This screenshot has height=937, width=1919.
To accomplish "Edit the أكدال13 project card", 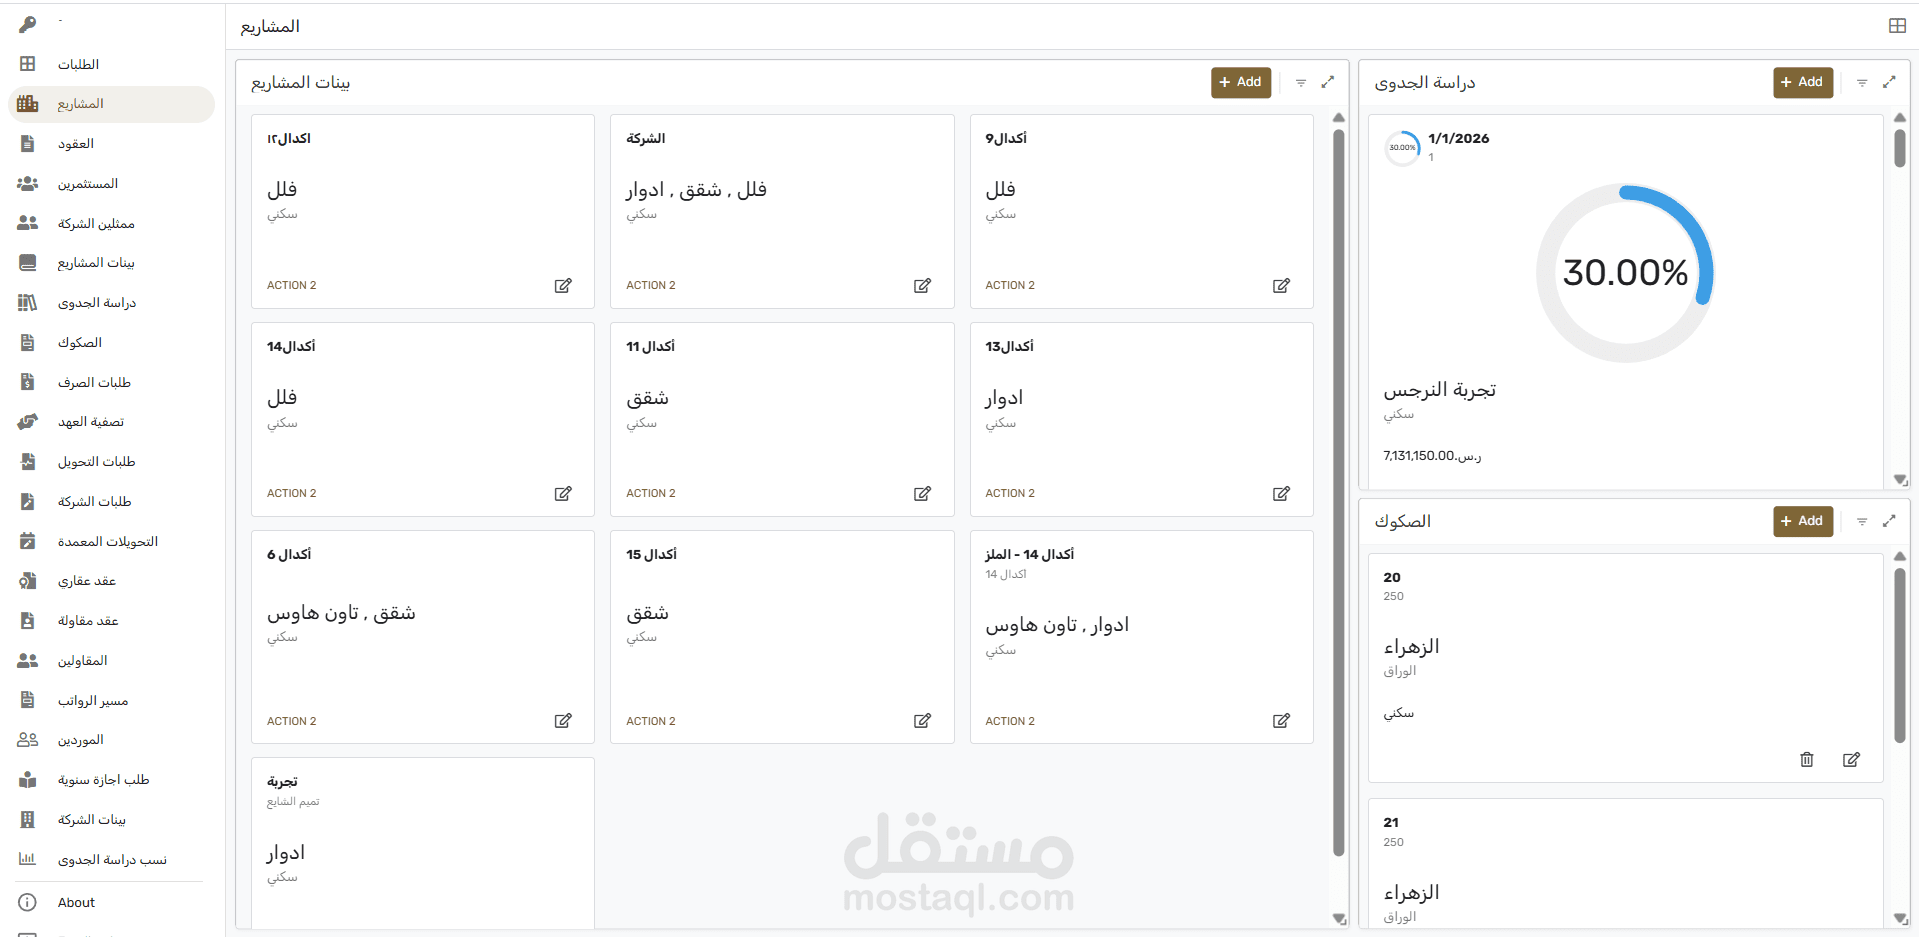I will pyautogui.click(x=1281, y=494).
